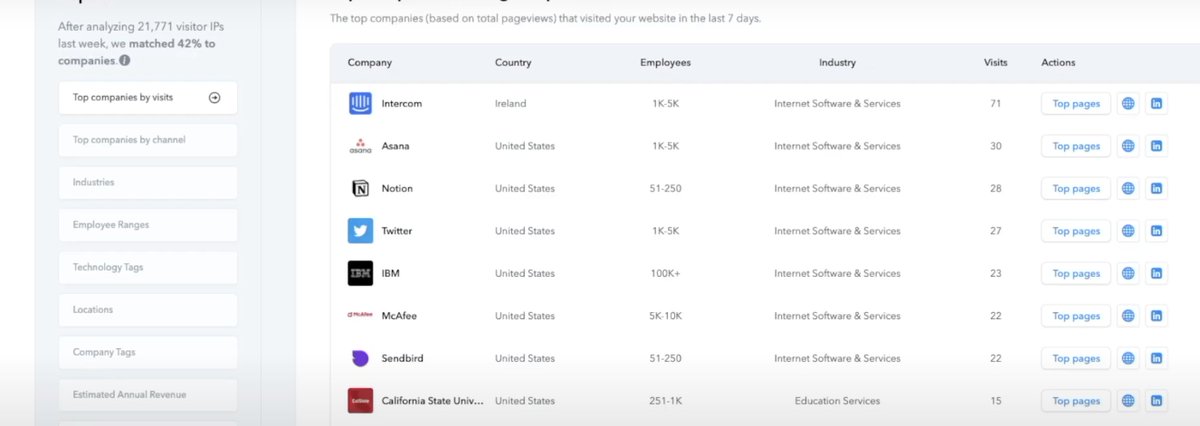
Task: Click the info icon after 'companies'
Action: point(124,60)
